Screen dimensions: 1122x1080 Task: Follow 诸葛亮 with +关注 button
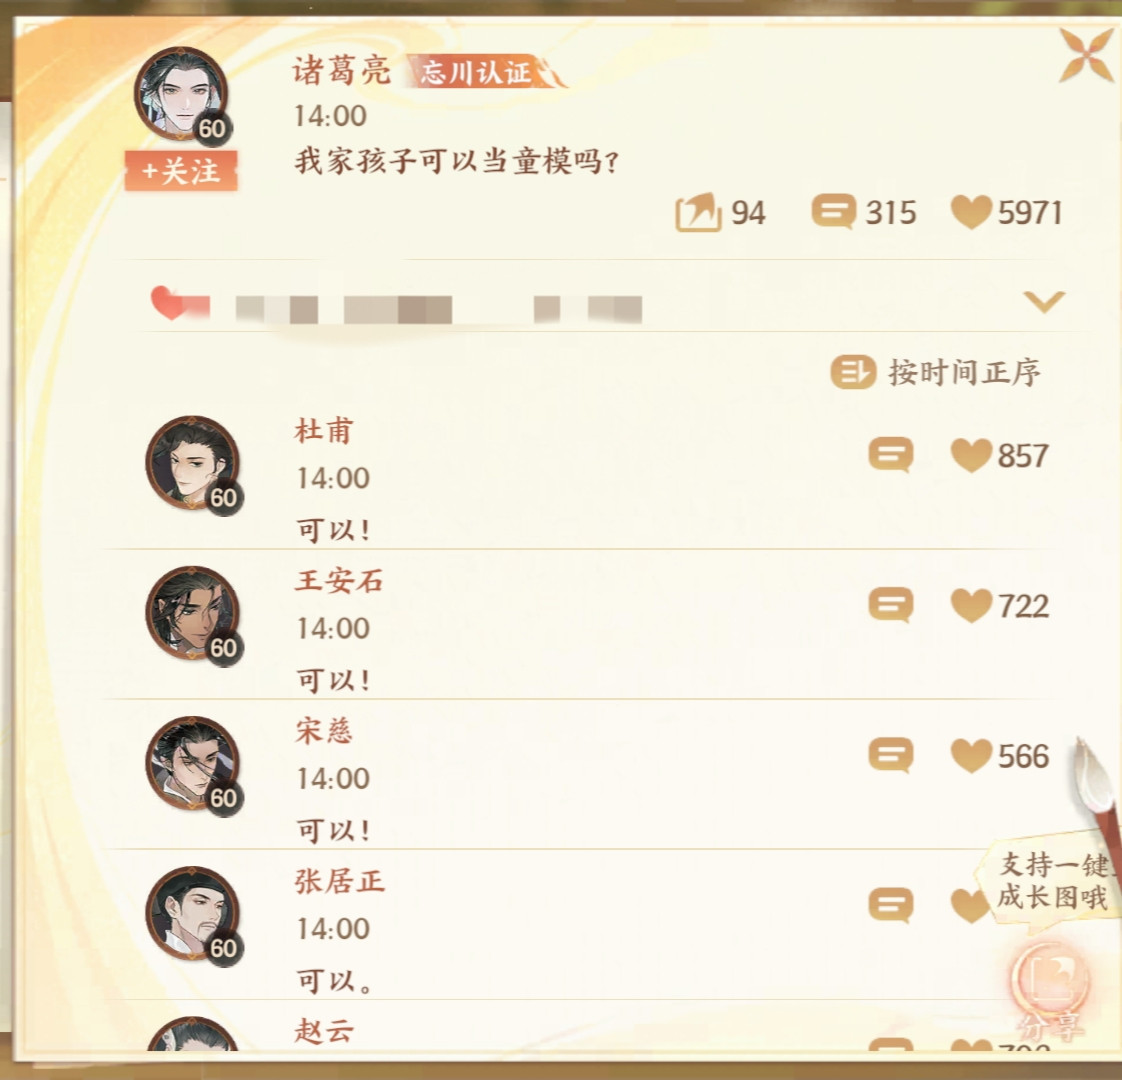point(181,171)
